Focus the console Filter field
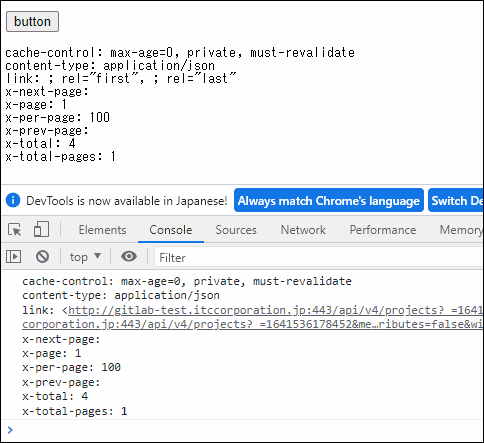The image size is (484, 443). pos(319,257)
